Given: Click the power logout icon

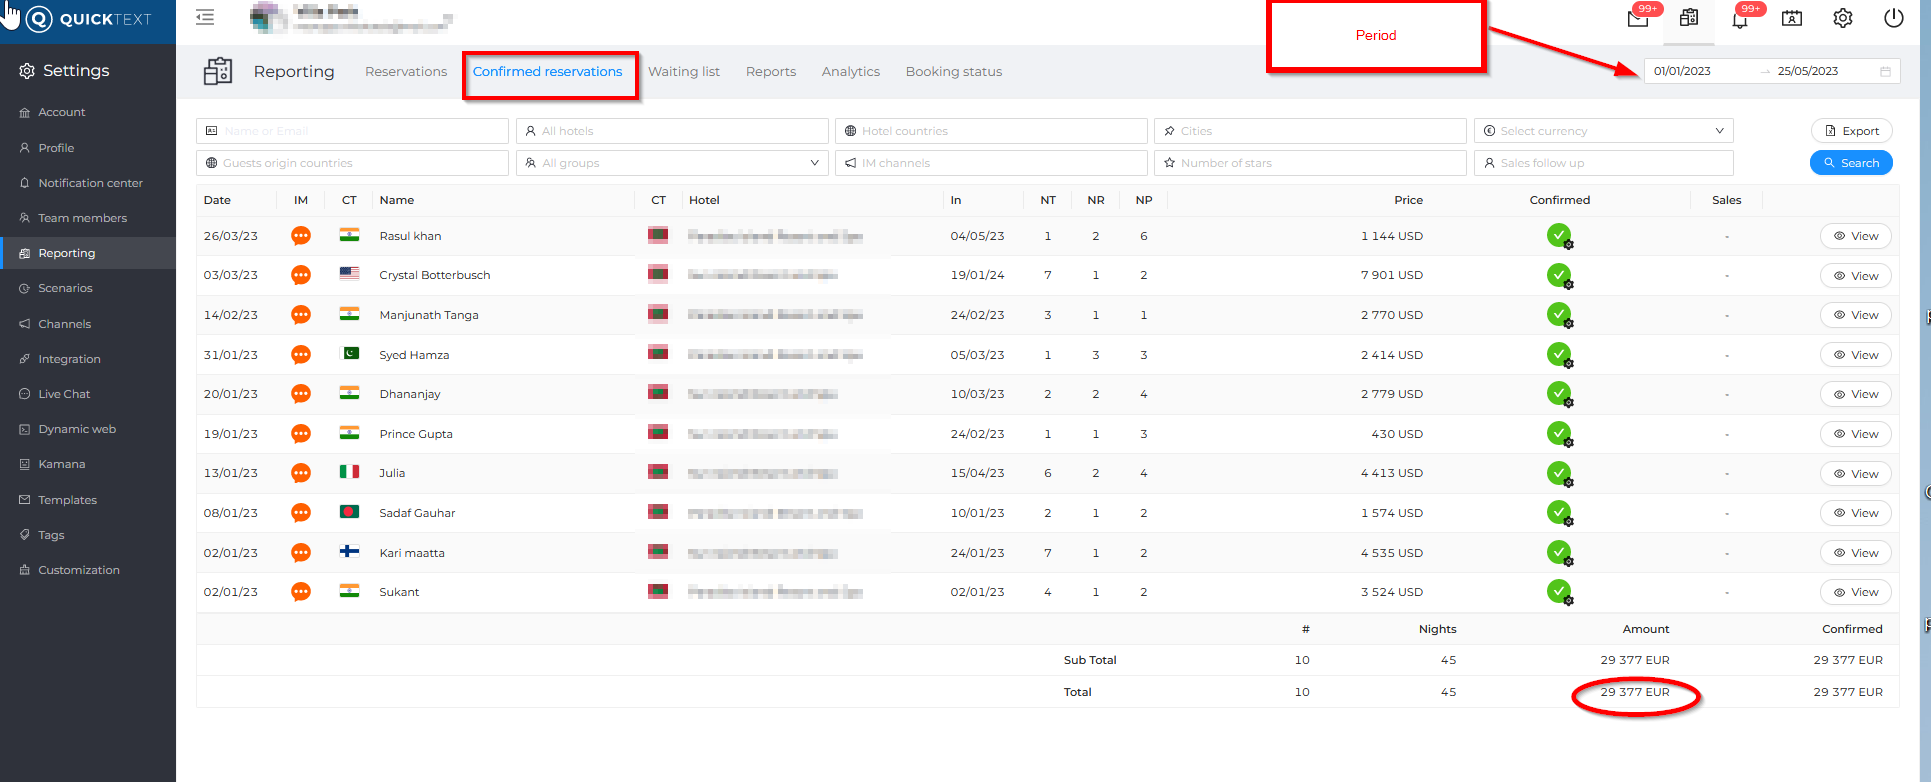Looking at the screenshot, I should click(x=1893, y=19).
